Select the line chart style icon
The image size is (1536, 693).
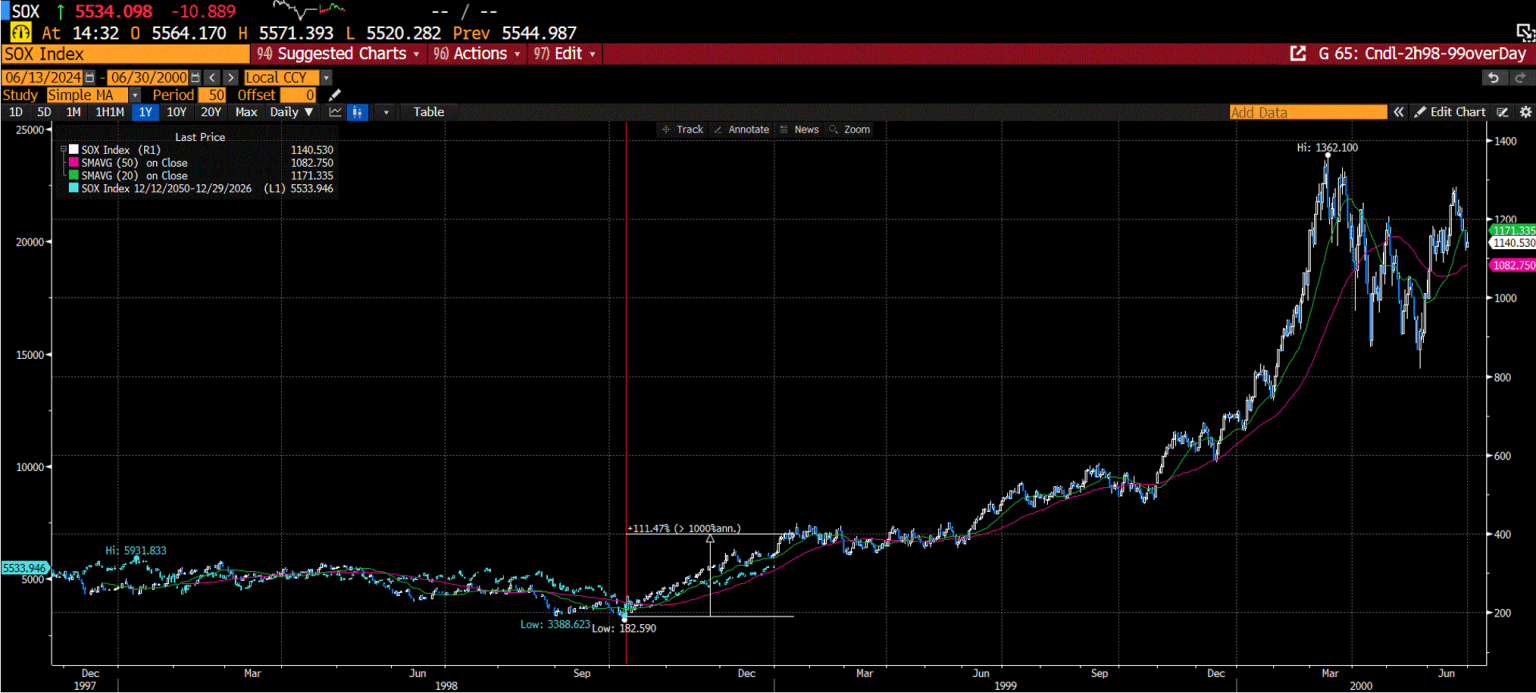pyautogui.click(x=335, y=111)
